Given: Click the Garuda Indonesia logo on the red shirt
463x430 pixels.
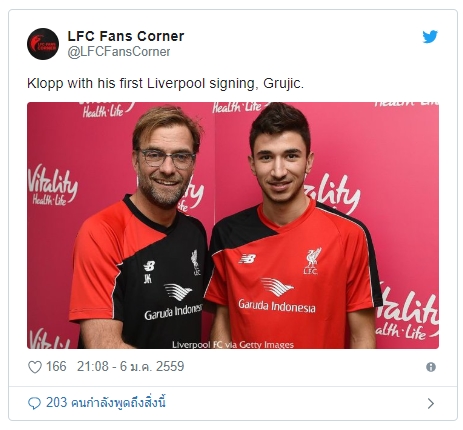Looking at the screenshot, I should point(277,296).
